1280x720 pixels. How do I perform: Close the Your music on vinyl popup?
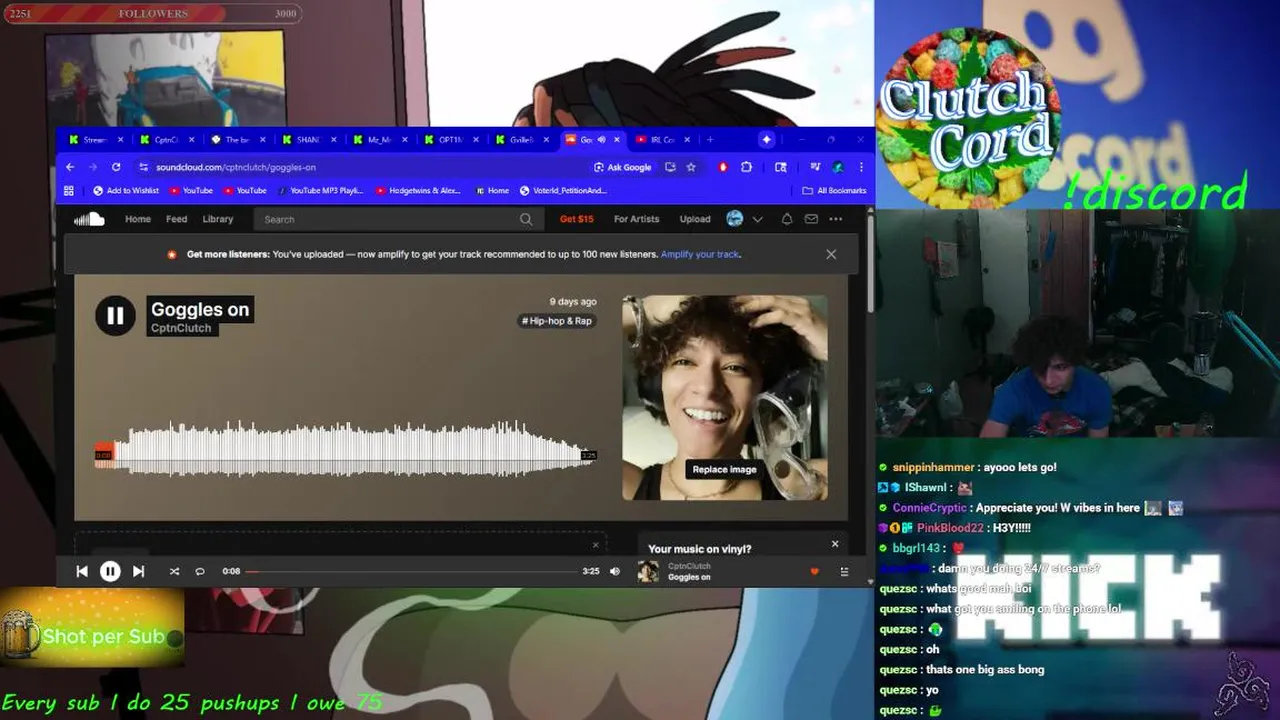[x=835, y=544]
